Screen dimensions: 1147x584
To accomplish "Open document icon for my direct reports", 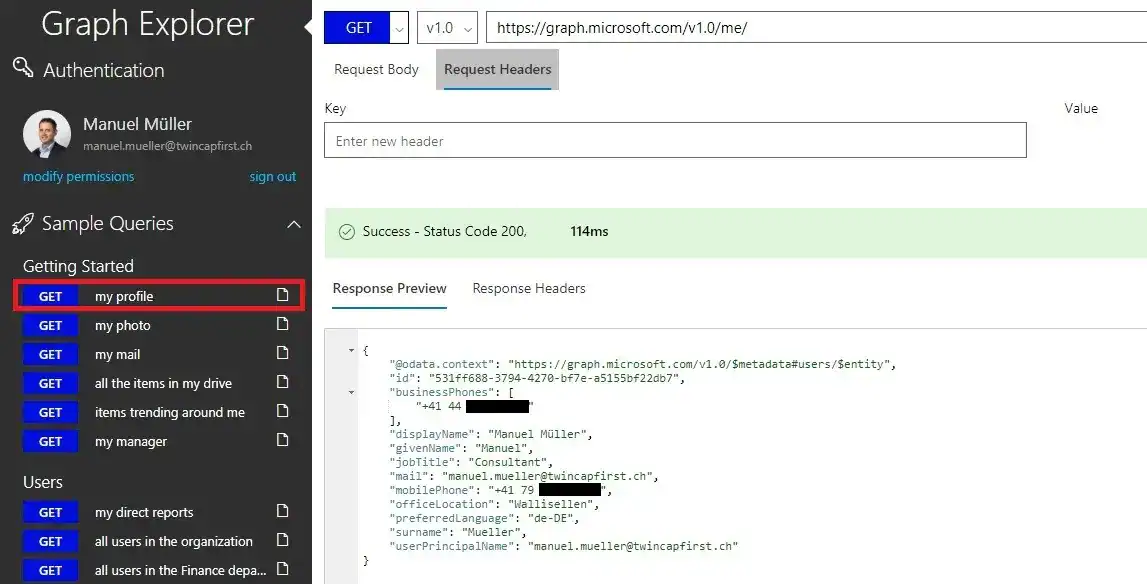I will [282, 511].
